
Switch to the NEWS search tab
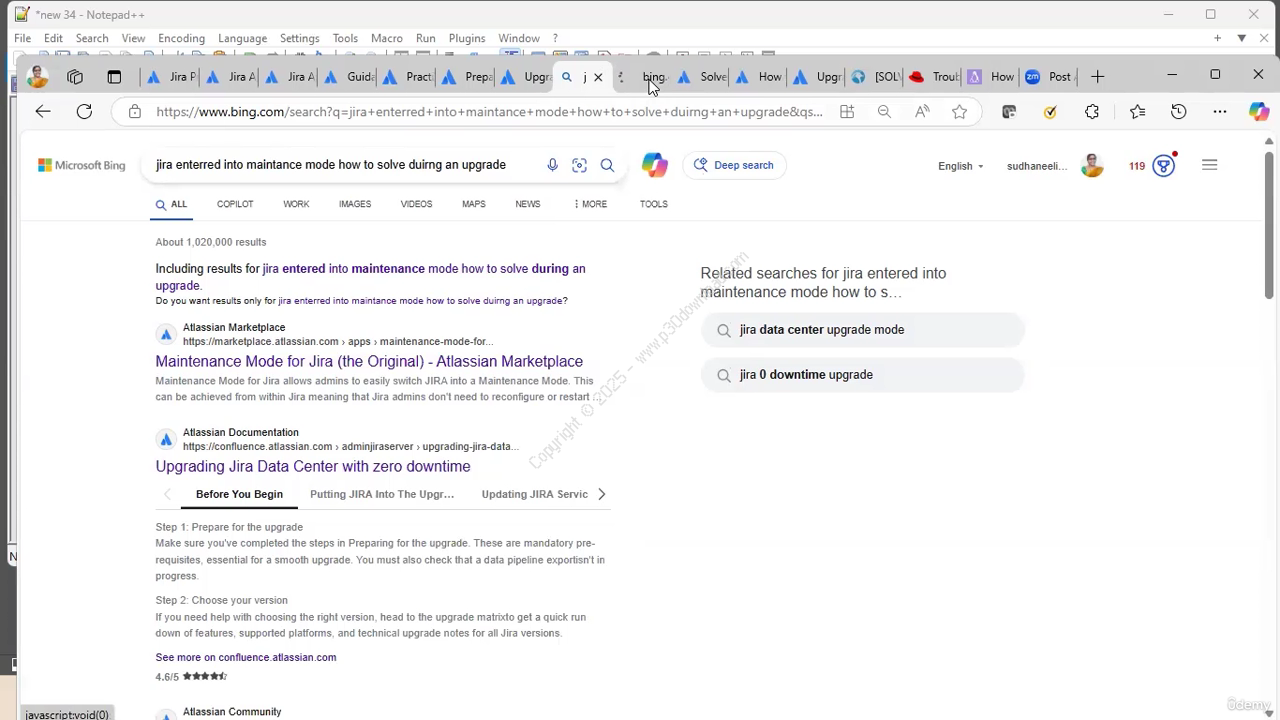pyautogui.click(x=528, y=204)
